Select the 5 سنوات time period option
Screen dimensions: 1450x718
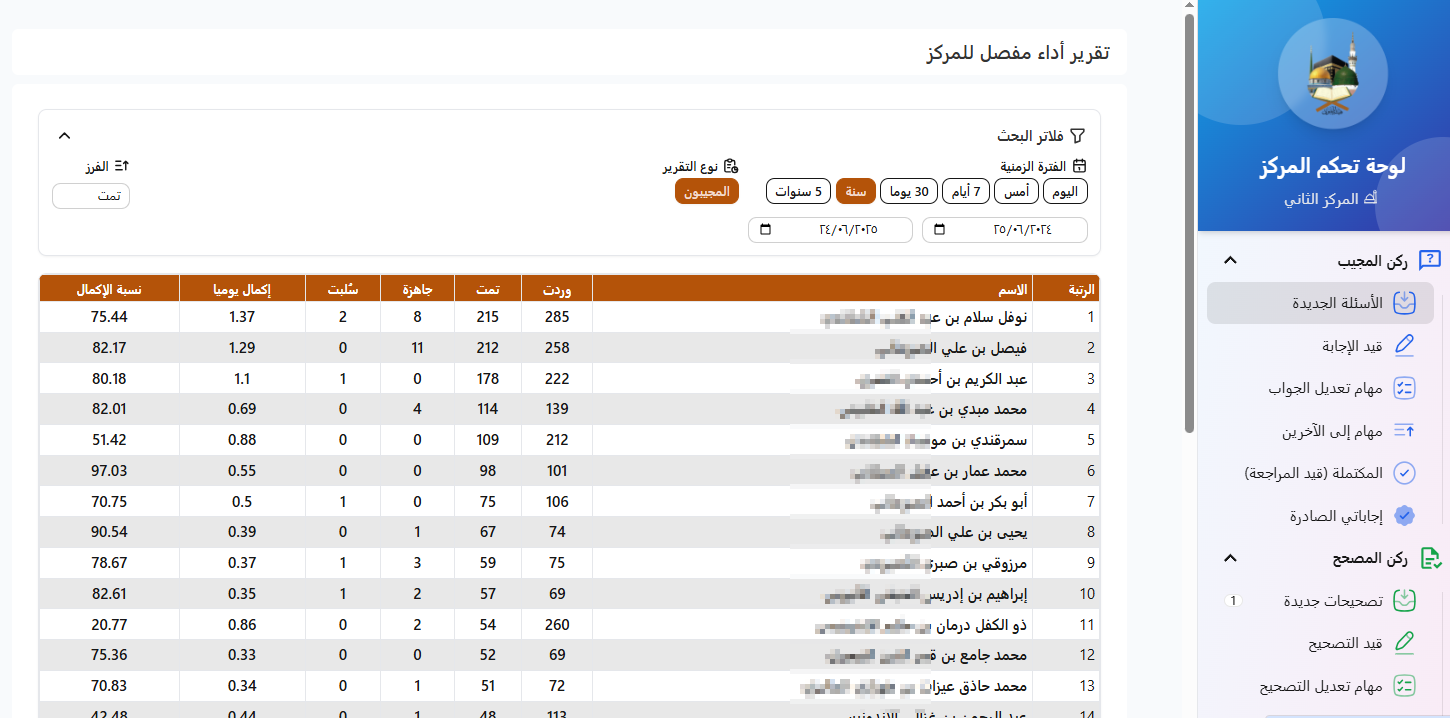[x=798, y=191]
